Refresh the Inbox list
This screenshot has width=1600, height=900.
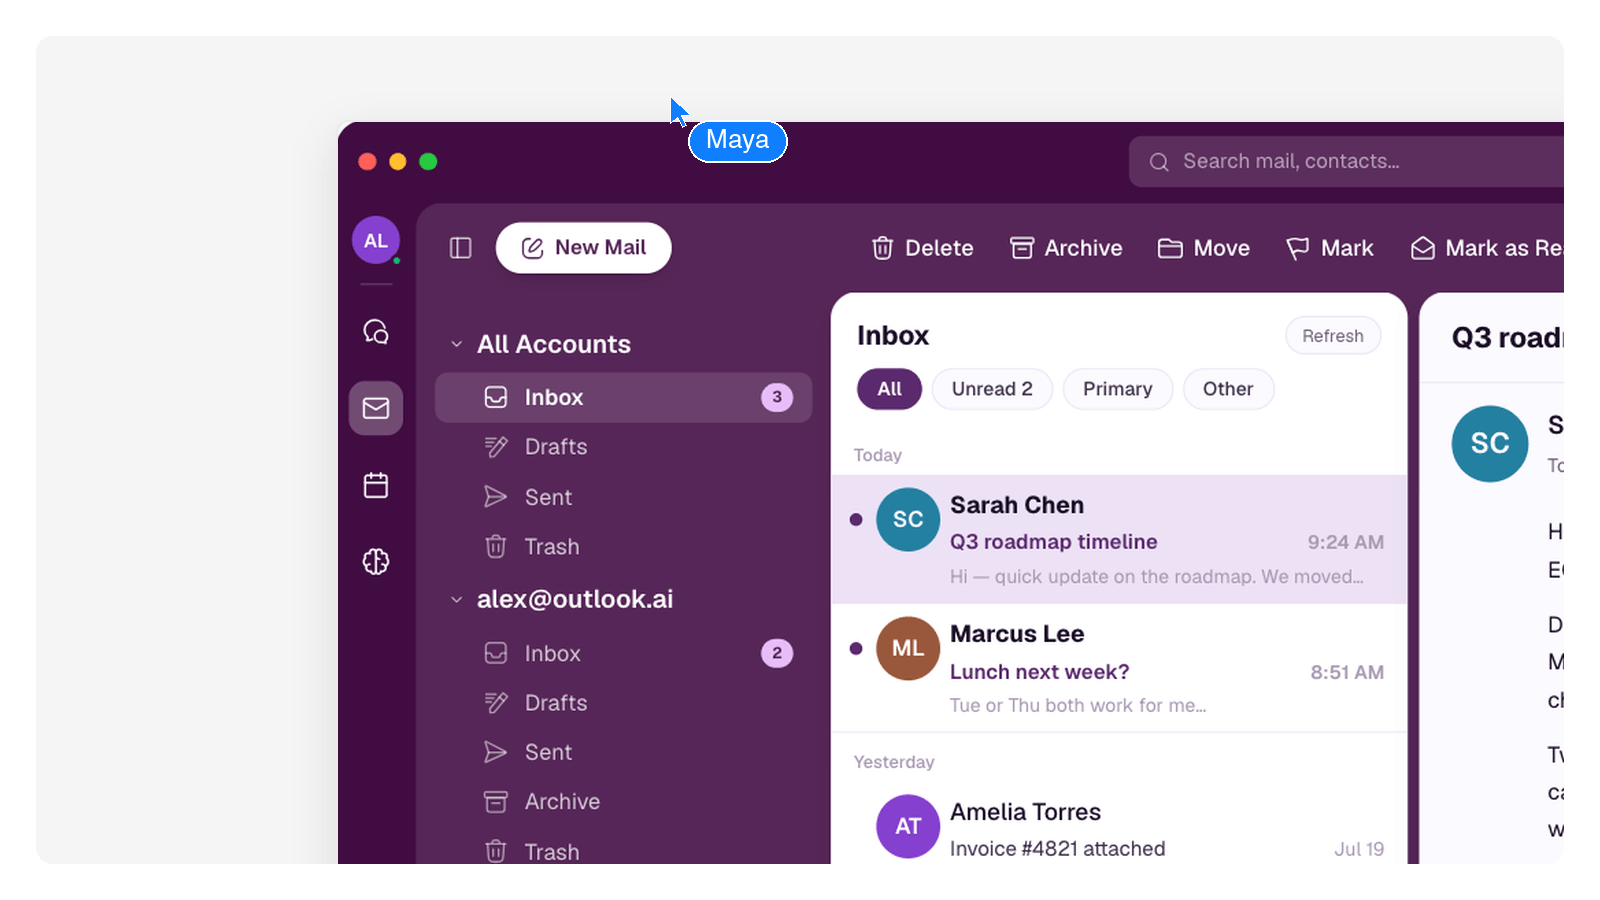tap(1333, 336)
